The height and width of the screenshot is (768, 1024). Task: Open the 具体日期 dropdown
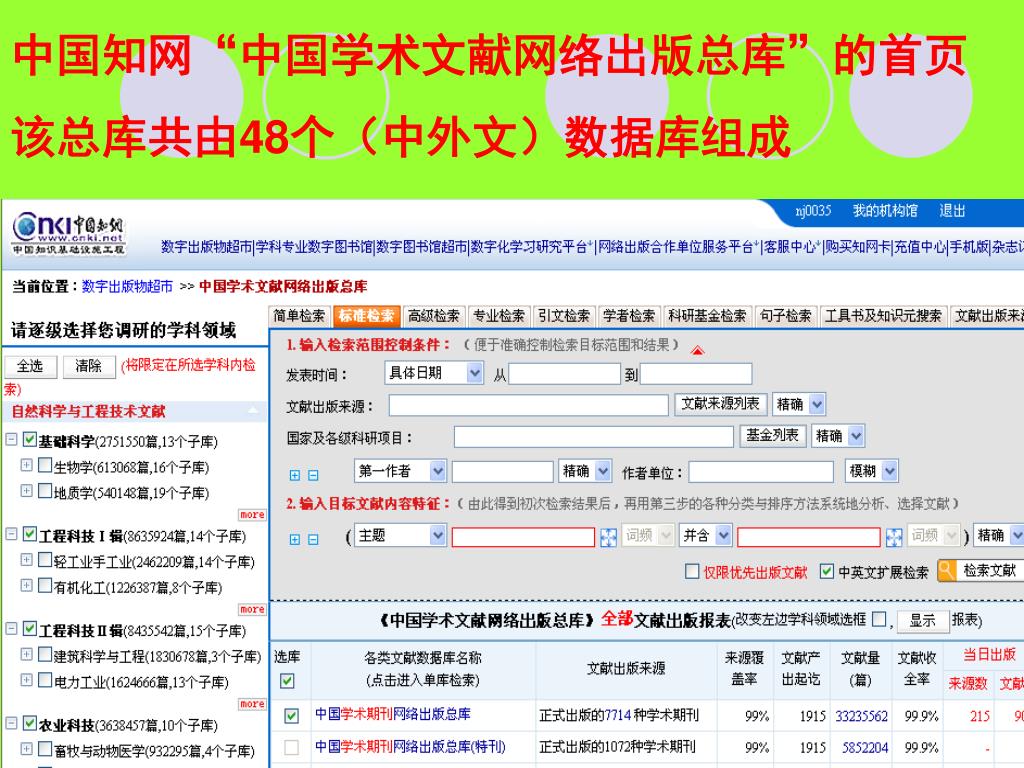(x=434, y=374)
